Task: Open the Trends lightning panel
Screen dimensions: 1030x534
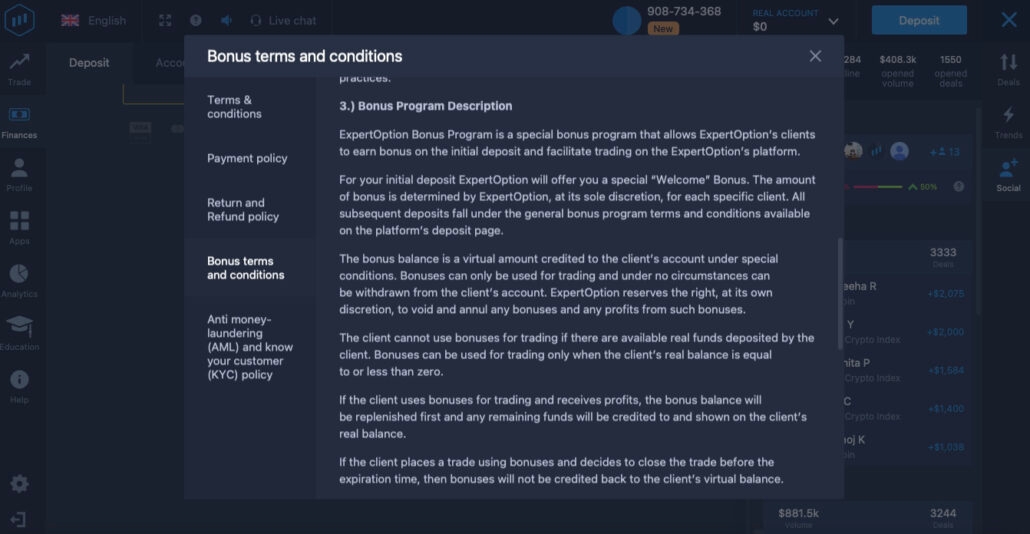Action: pyautogui.click(x=1008, y=121)
